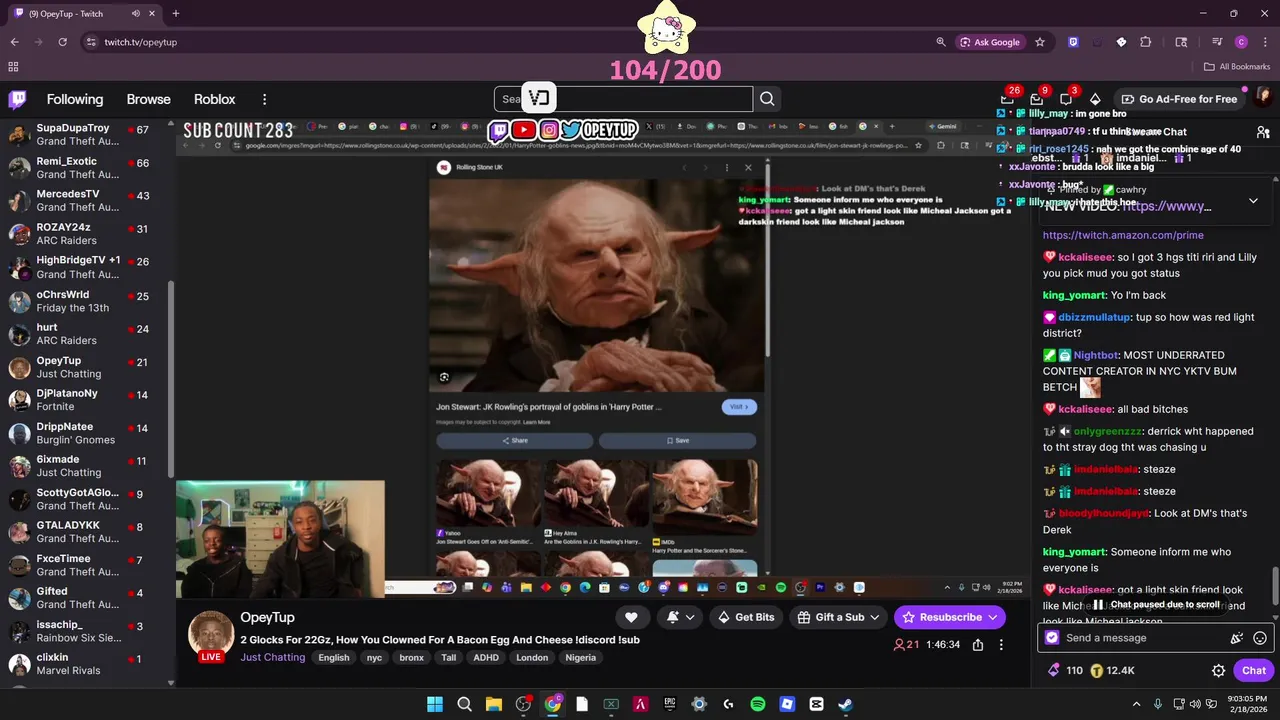Click the Nigeria tag
The image size is (1280, 720).
coord(580,658)
